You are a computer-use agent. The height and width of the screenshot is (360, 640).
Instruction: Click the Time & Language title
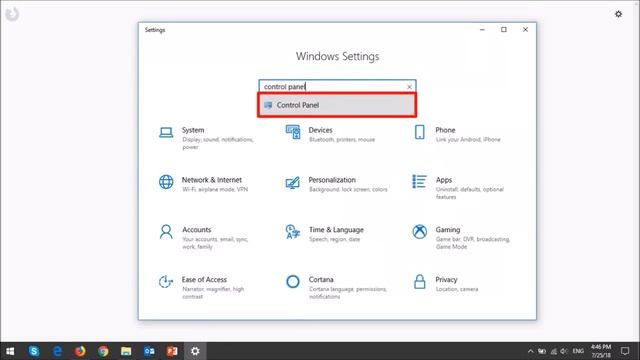(336, 230)
